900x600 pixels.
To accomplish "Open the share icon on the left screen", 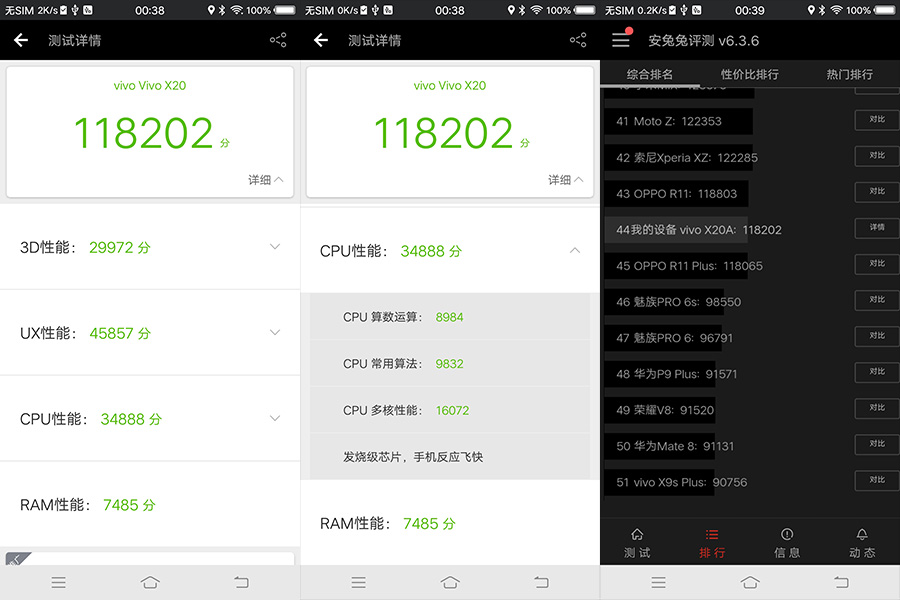I will (280, 40).
